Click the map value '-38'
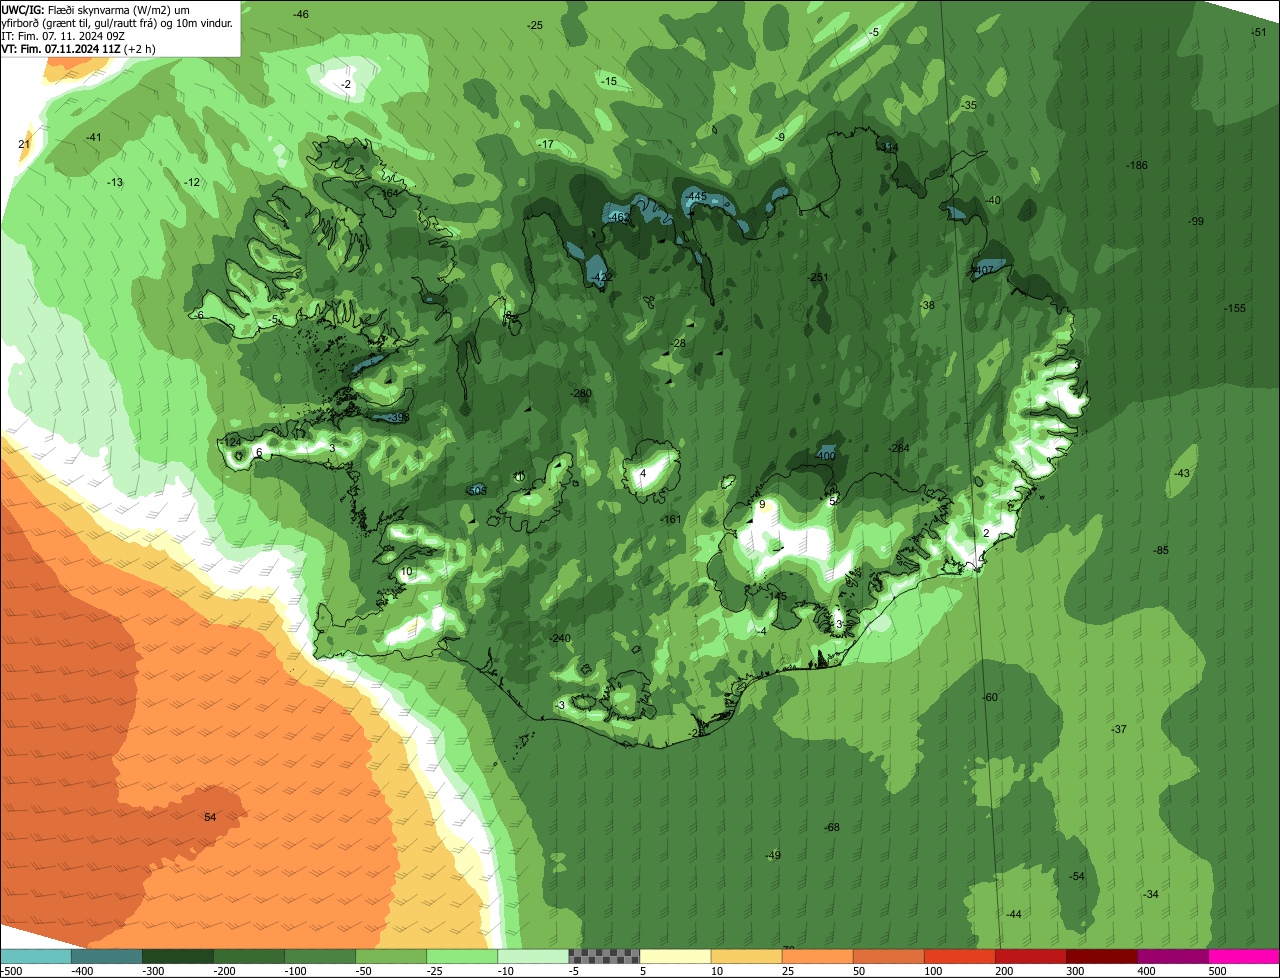The height and width of the screenshot is (978, 1280). point(927,305)
